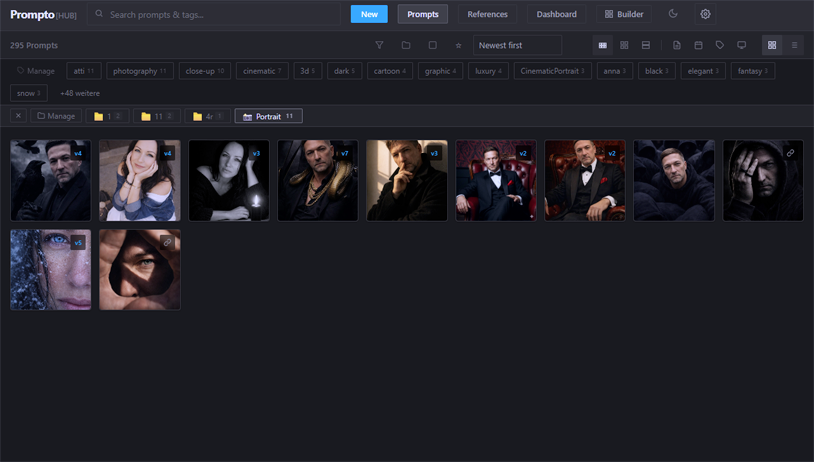Image resolution: width=814 pixels, height=462 pixels.
Task: Expand the +48 weitere tags
Action: coord(78,93)
